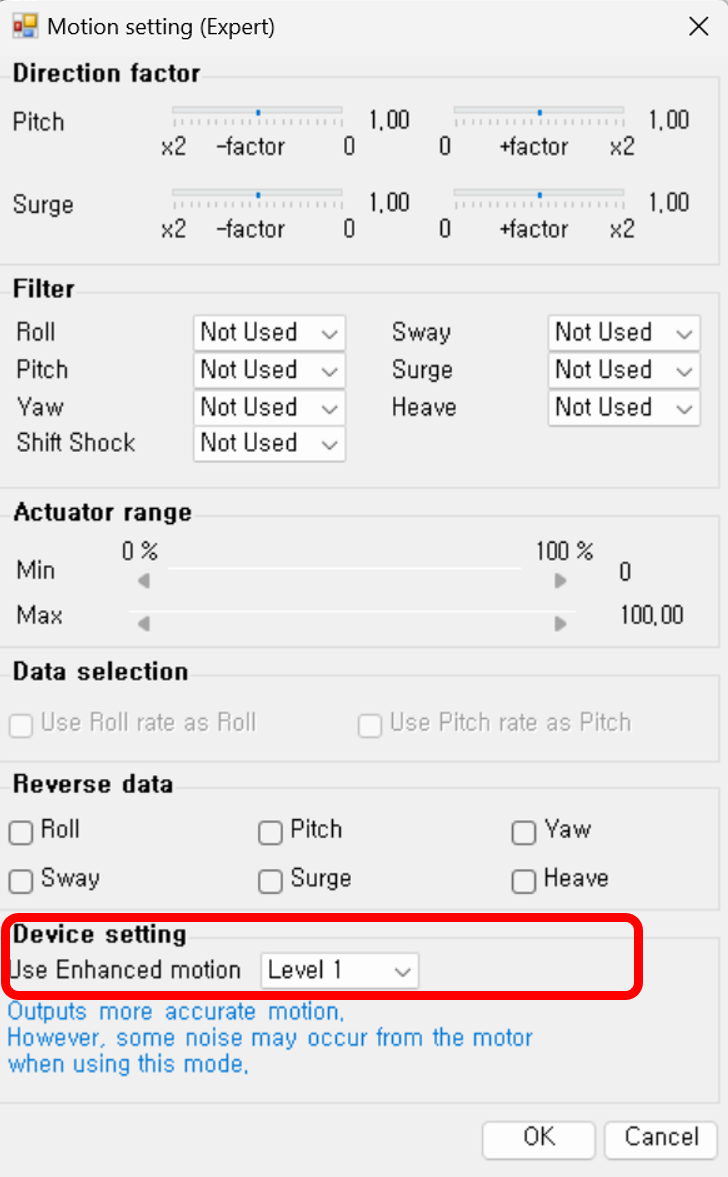This screenshot has height=1177, width=728.
Task: Click the Cancel button
Action: [661, 1139]
